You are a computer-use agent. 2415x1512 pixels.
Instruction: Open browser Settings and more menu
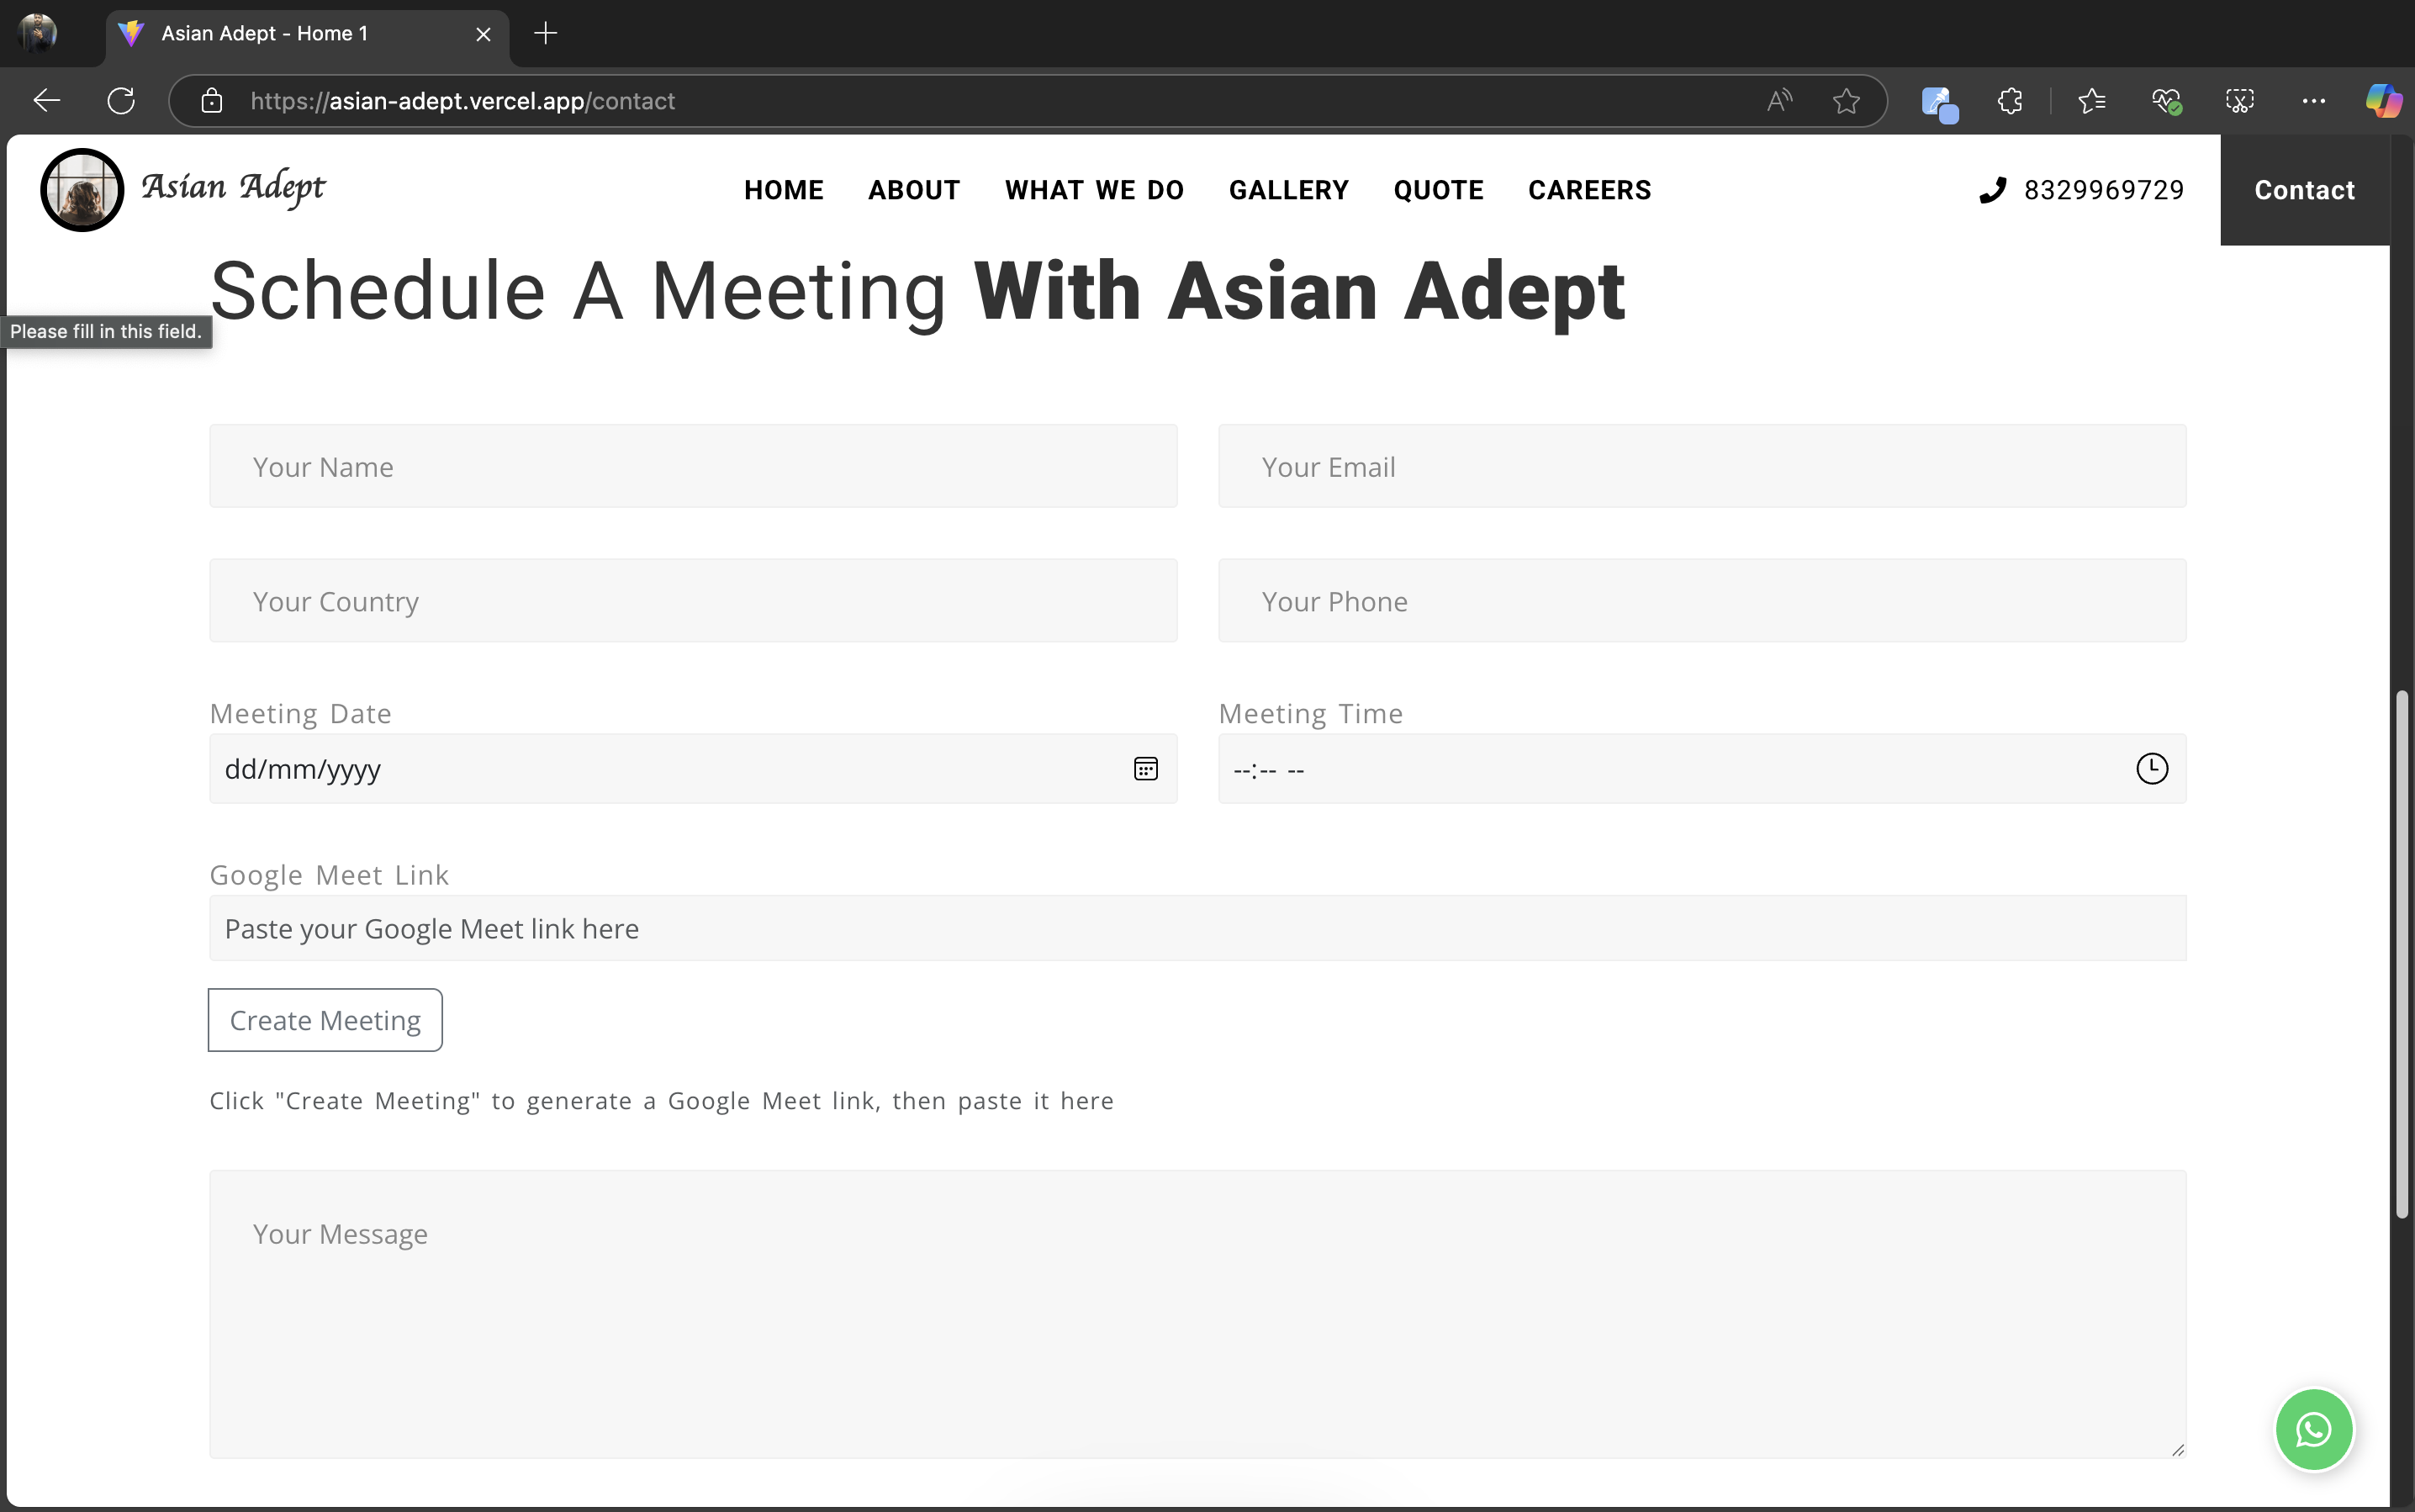click(2313, 101)
